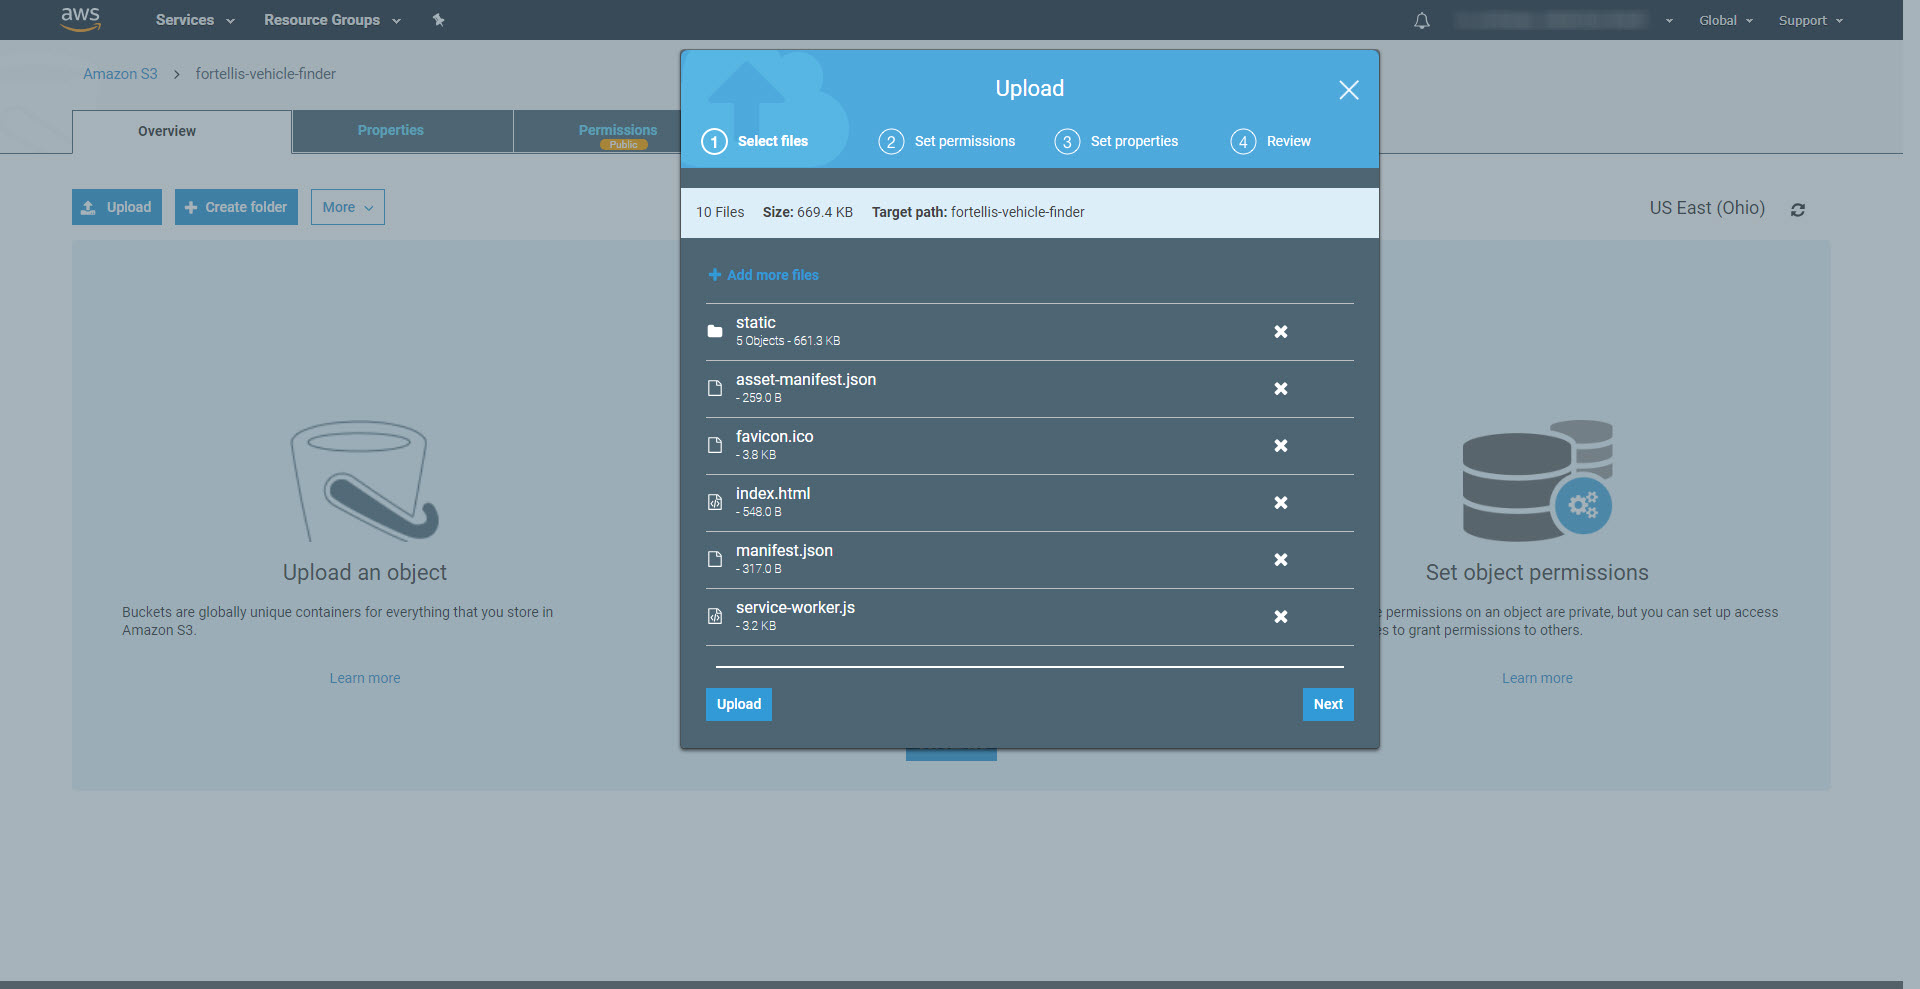Refresh the bucket view icon
The image size is (1920, 989).
coord(1797,210)
